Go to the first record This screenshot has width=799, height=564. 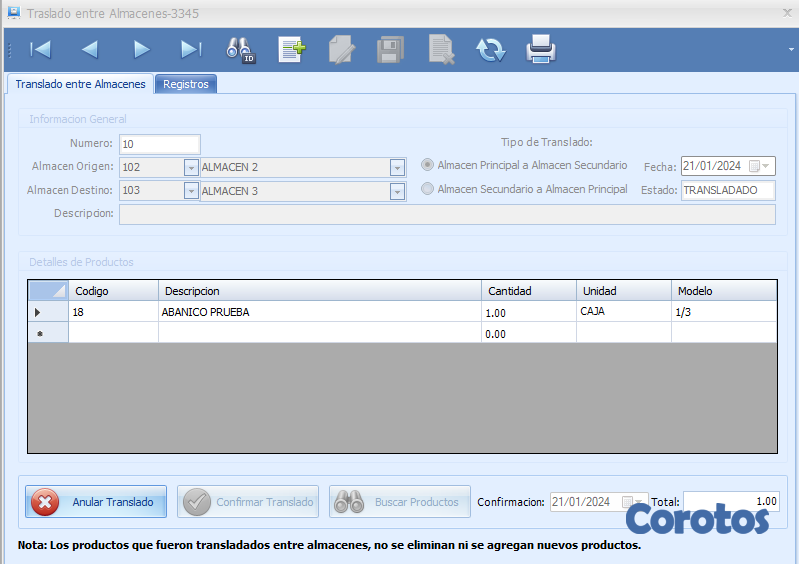point(40,49)
